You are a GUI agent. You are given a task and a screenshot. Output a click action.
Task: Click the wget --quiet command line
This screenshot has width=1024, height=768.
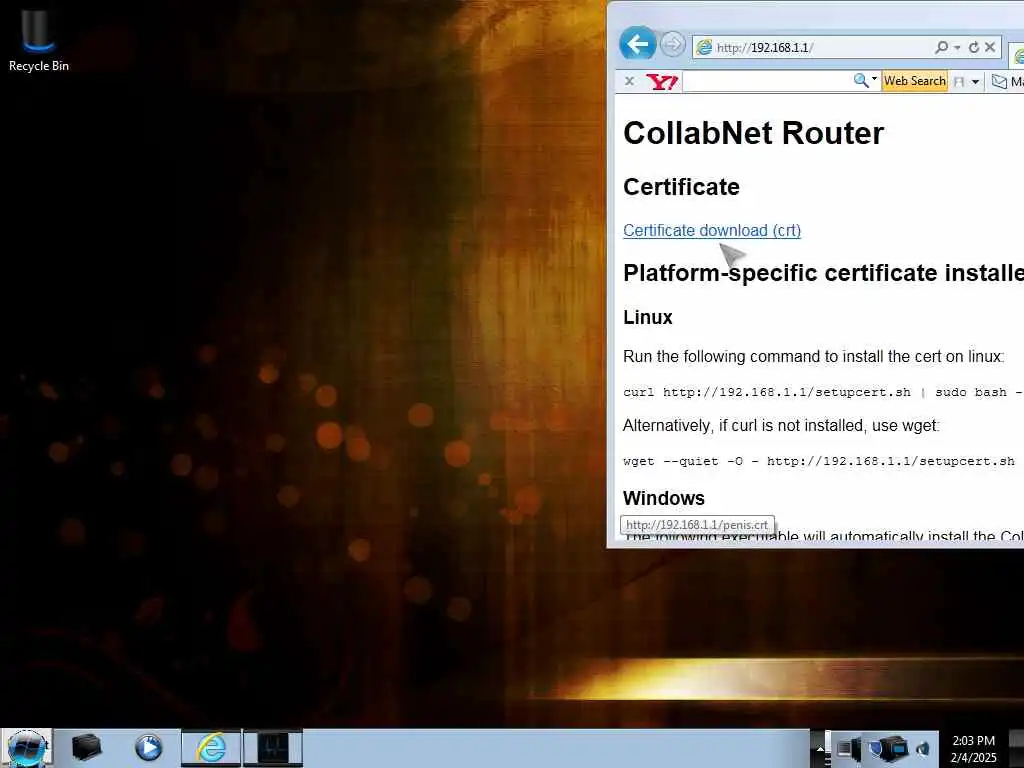click(x=819, y=462)
